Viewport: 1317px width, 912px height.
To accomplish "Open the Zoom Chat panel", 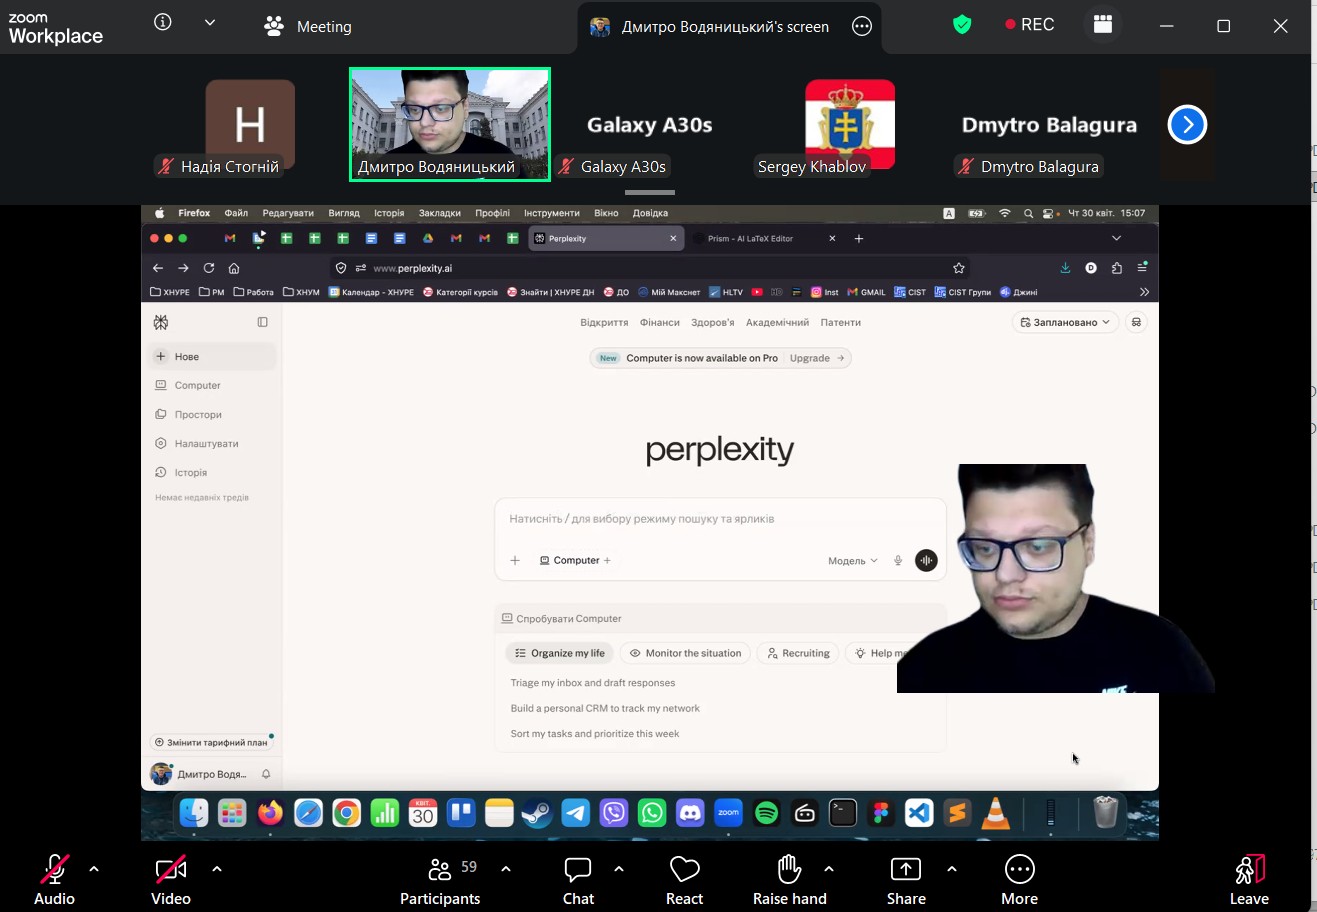I will [x=578, y=880].
